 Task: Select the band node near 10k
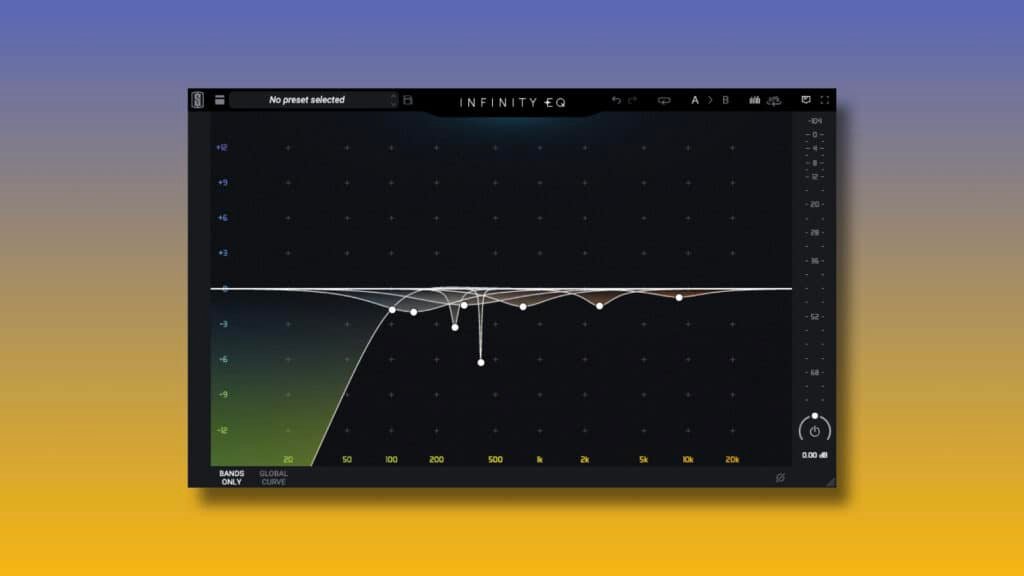(x=679, y=298)
